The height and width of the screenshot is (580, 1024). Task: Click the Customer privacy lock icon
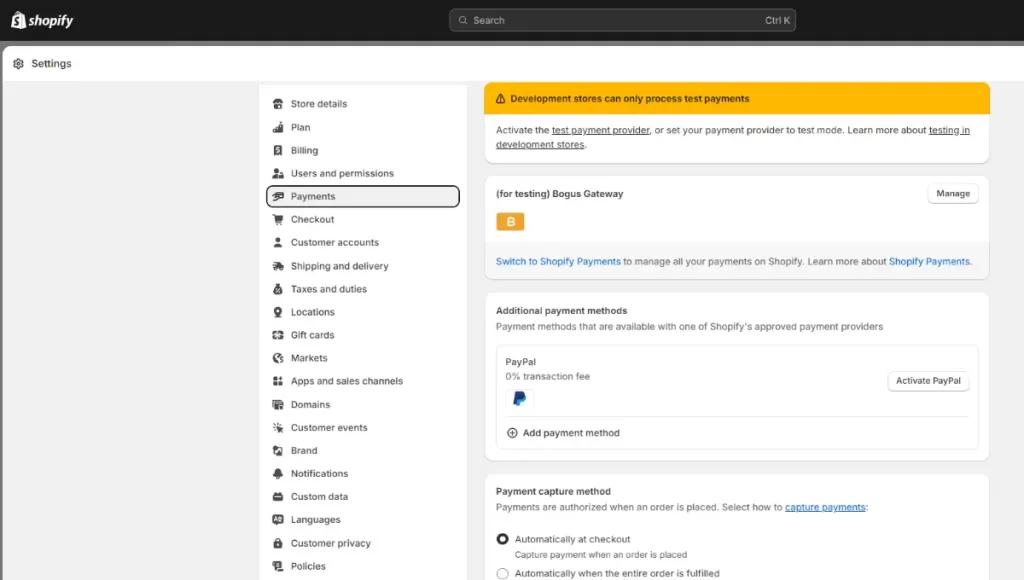[x=278, y=543]
